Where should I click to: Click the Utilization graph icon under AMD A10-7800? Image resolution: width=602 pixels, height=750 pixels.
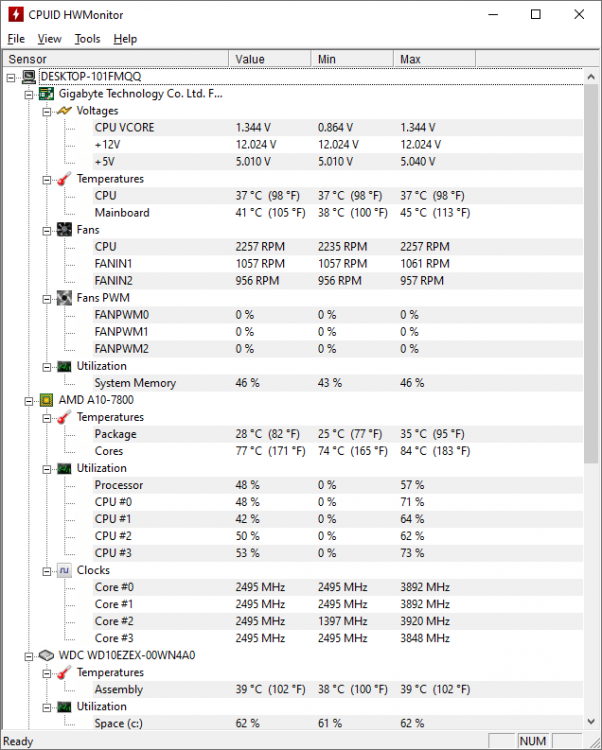click(64, 468)
